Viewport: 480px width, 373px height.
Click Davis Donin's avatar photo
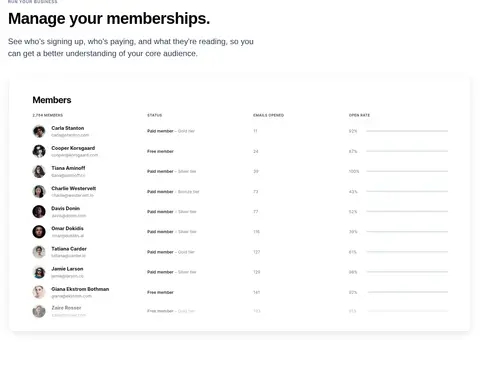pos(39,211)
